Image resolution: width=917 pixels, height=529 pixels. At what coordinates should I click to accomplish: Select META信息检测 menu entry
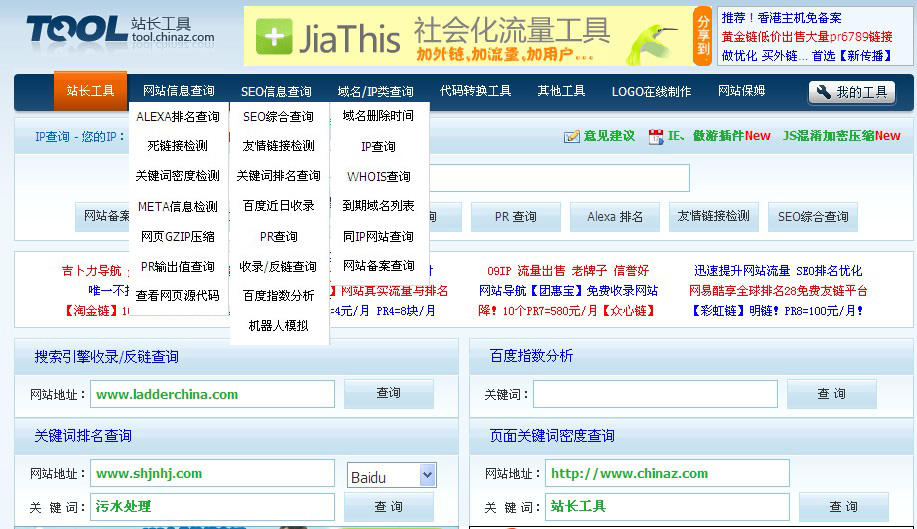point(178,206)
